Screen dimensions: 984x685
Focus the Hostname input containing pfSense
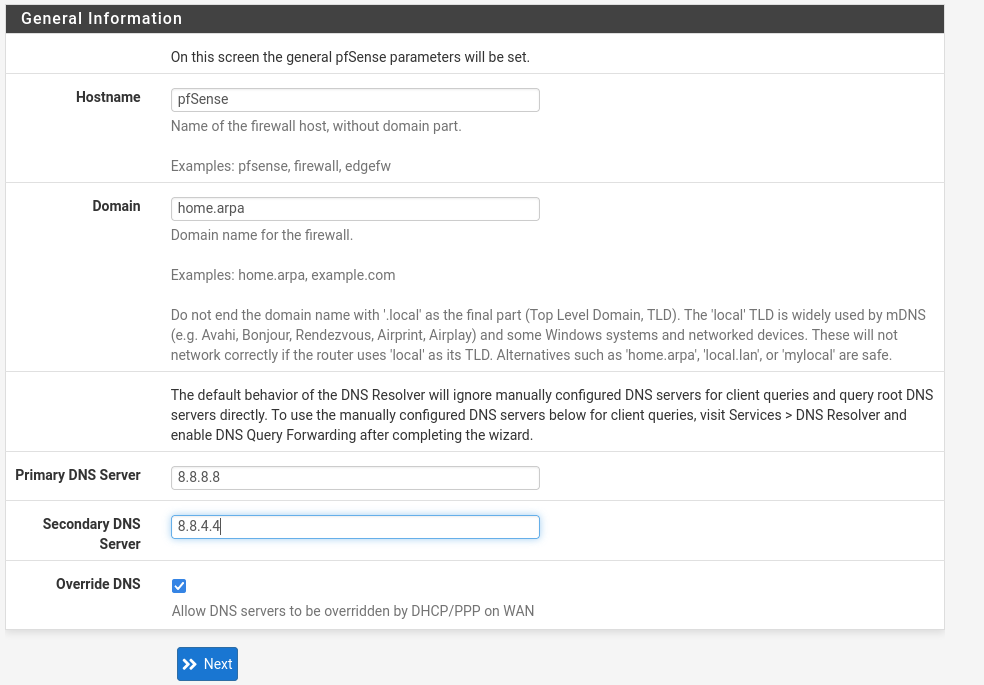355,100
